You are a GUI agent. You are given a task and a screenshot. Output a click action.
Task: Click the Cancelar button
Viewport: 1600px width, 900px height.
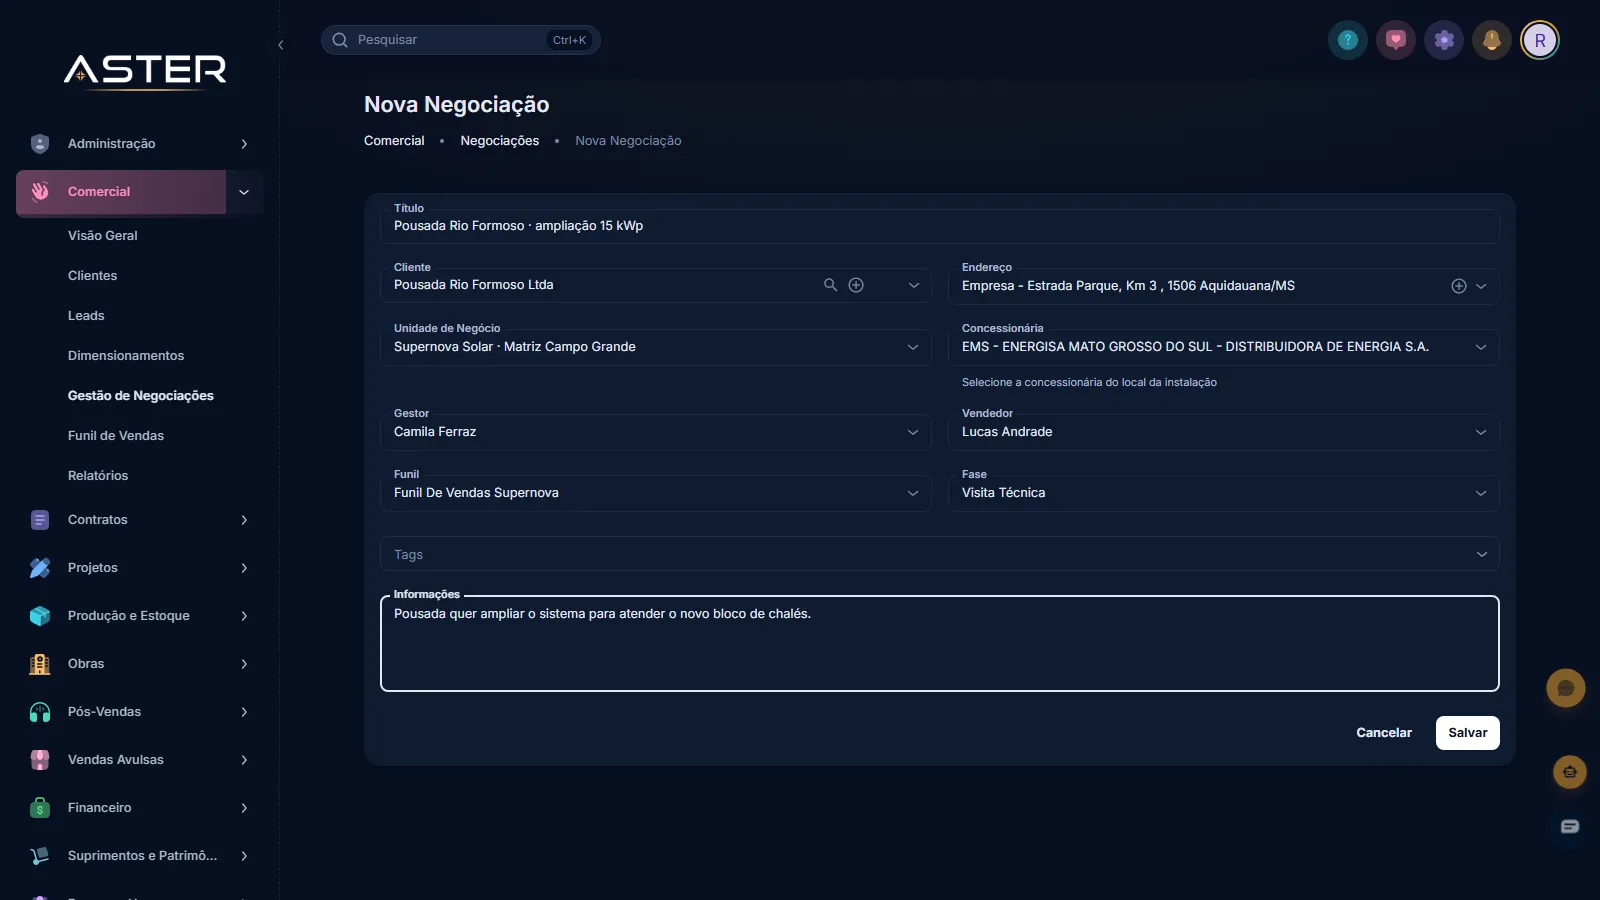point(1384,733)
